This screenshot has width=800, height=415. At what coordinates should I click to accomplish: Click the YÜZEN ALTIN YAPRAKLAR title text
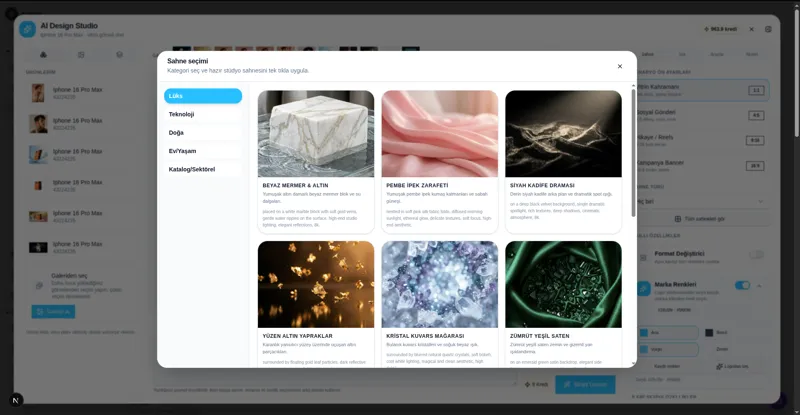click(x=297, y=336)
